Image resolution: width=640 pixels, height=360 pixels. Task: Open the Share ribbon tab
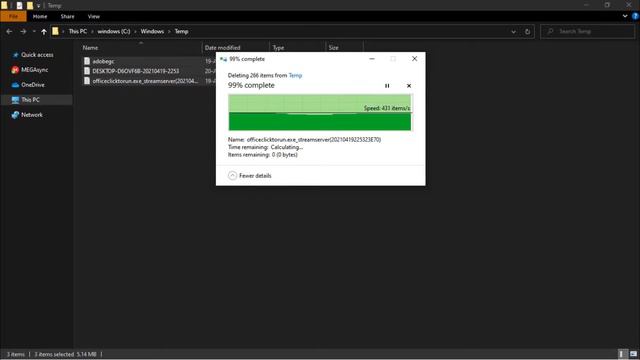click(x=67, y=16)
